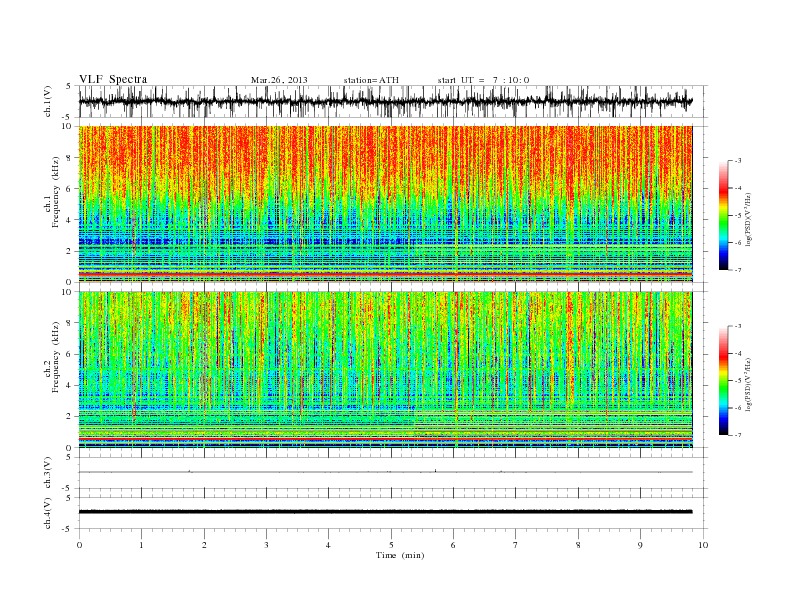This screenshot has height=612, width=792.
Task: Click the "Time (min)" axis label
Action: (400, 555)
